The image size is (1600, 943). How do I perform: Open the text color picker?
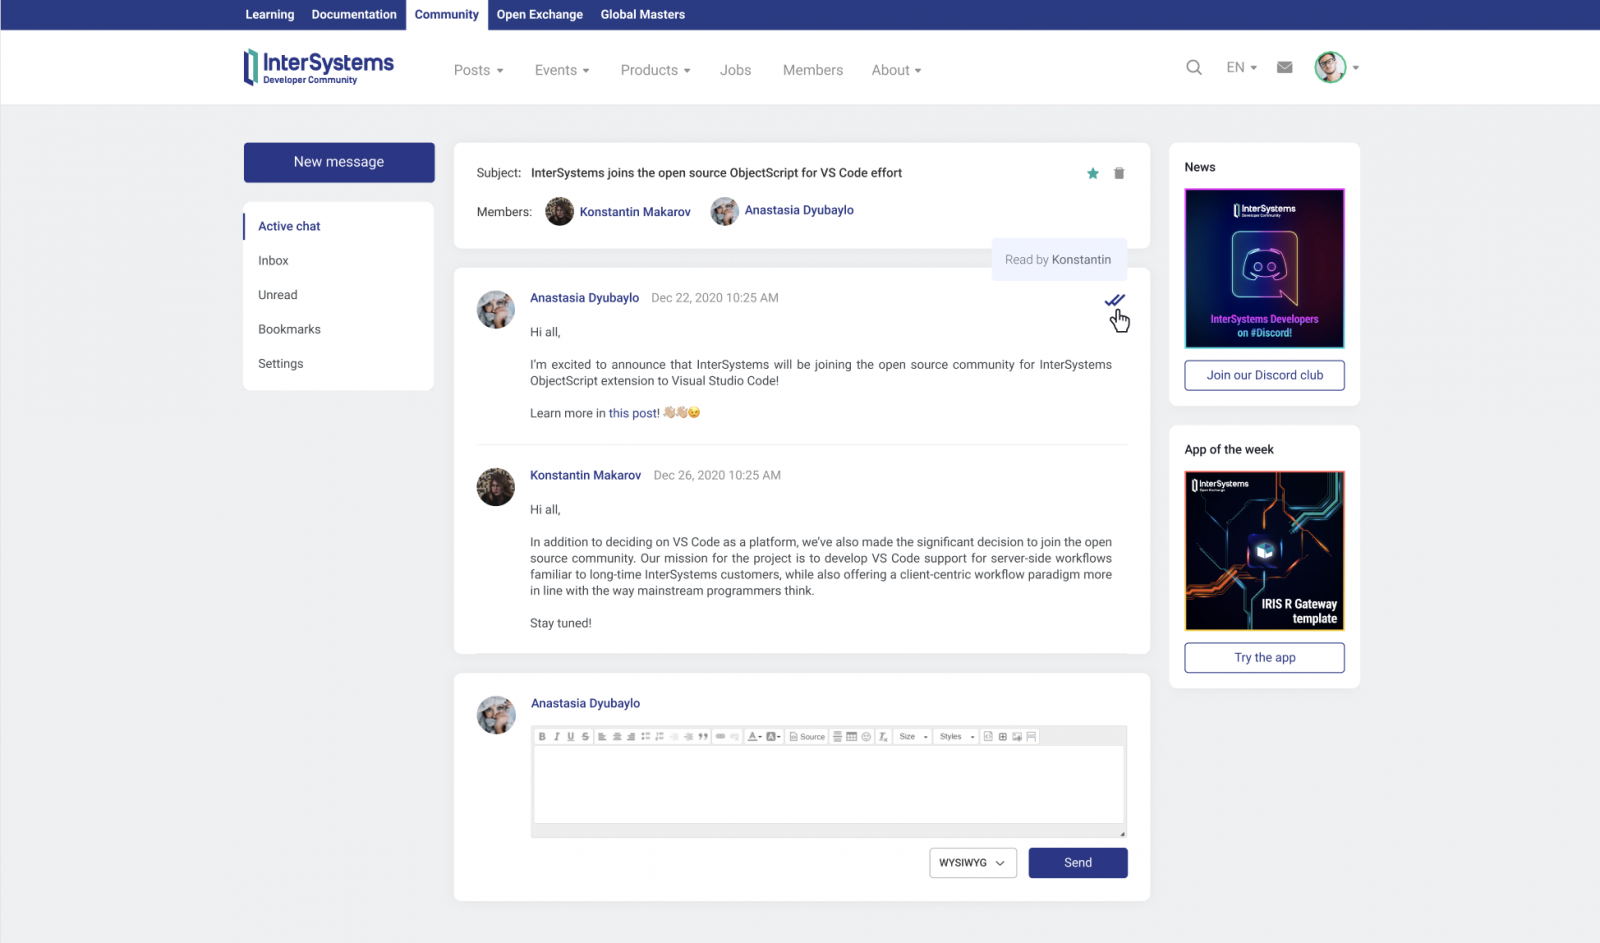click(754, 737)
